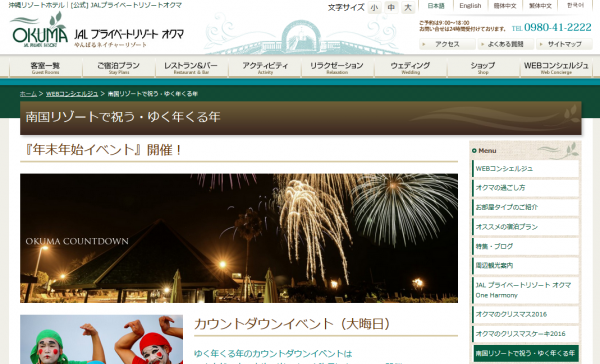Screen dimensions: 600x364
Task: Open the サイトマップ page
Action: click(x=564, y=44)
